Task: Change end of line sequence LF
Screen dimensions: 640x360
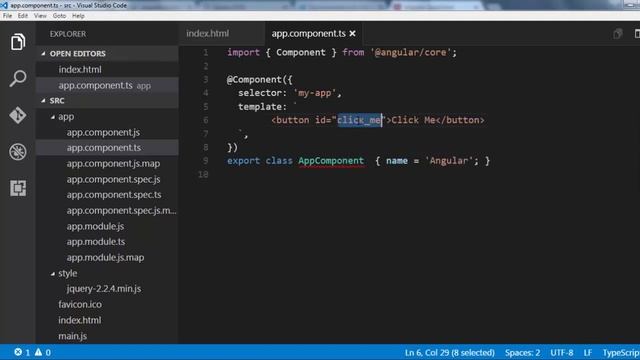Action: coord(587,352)
